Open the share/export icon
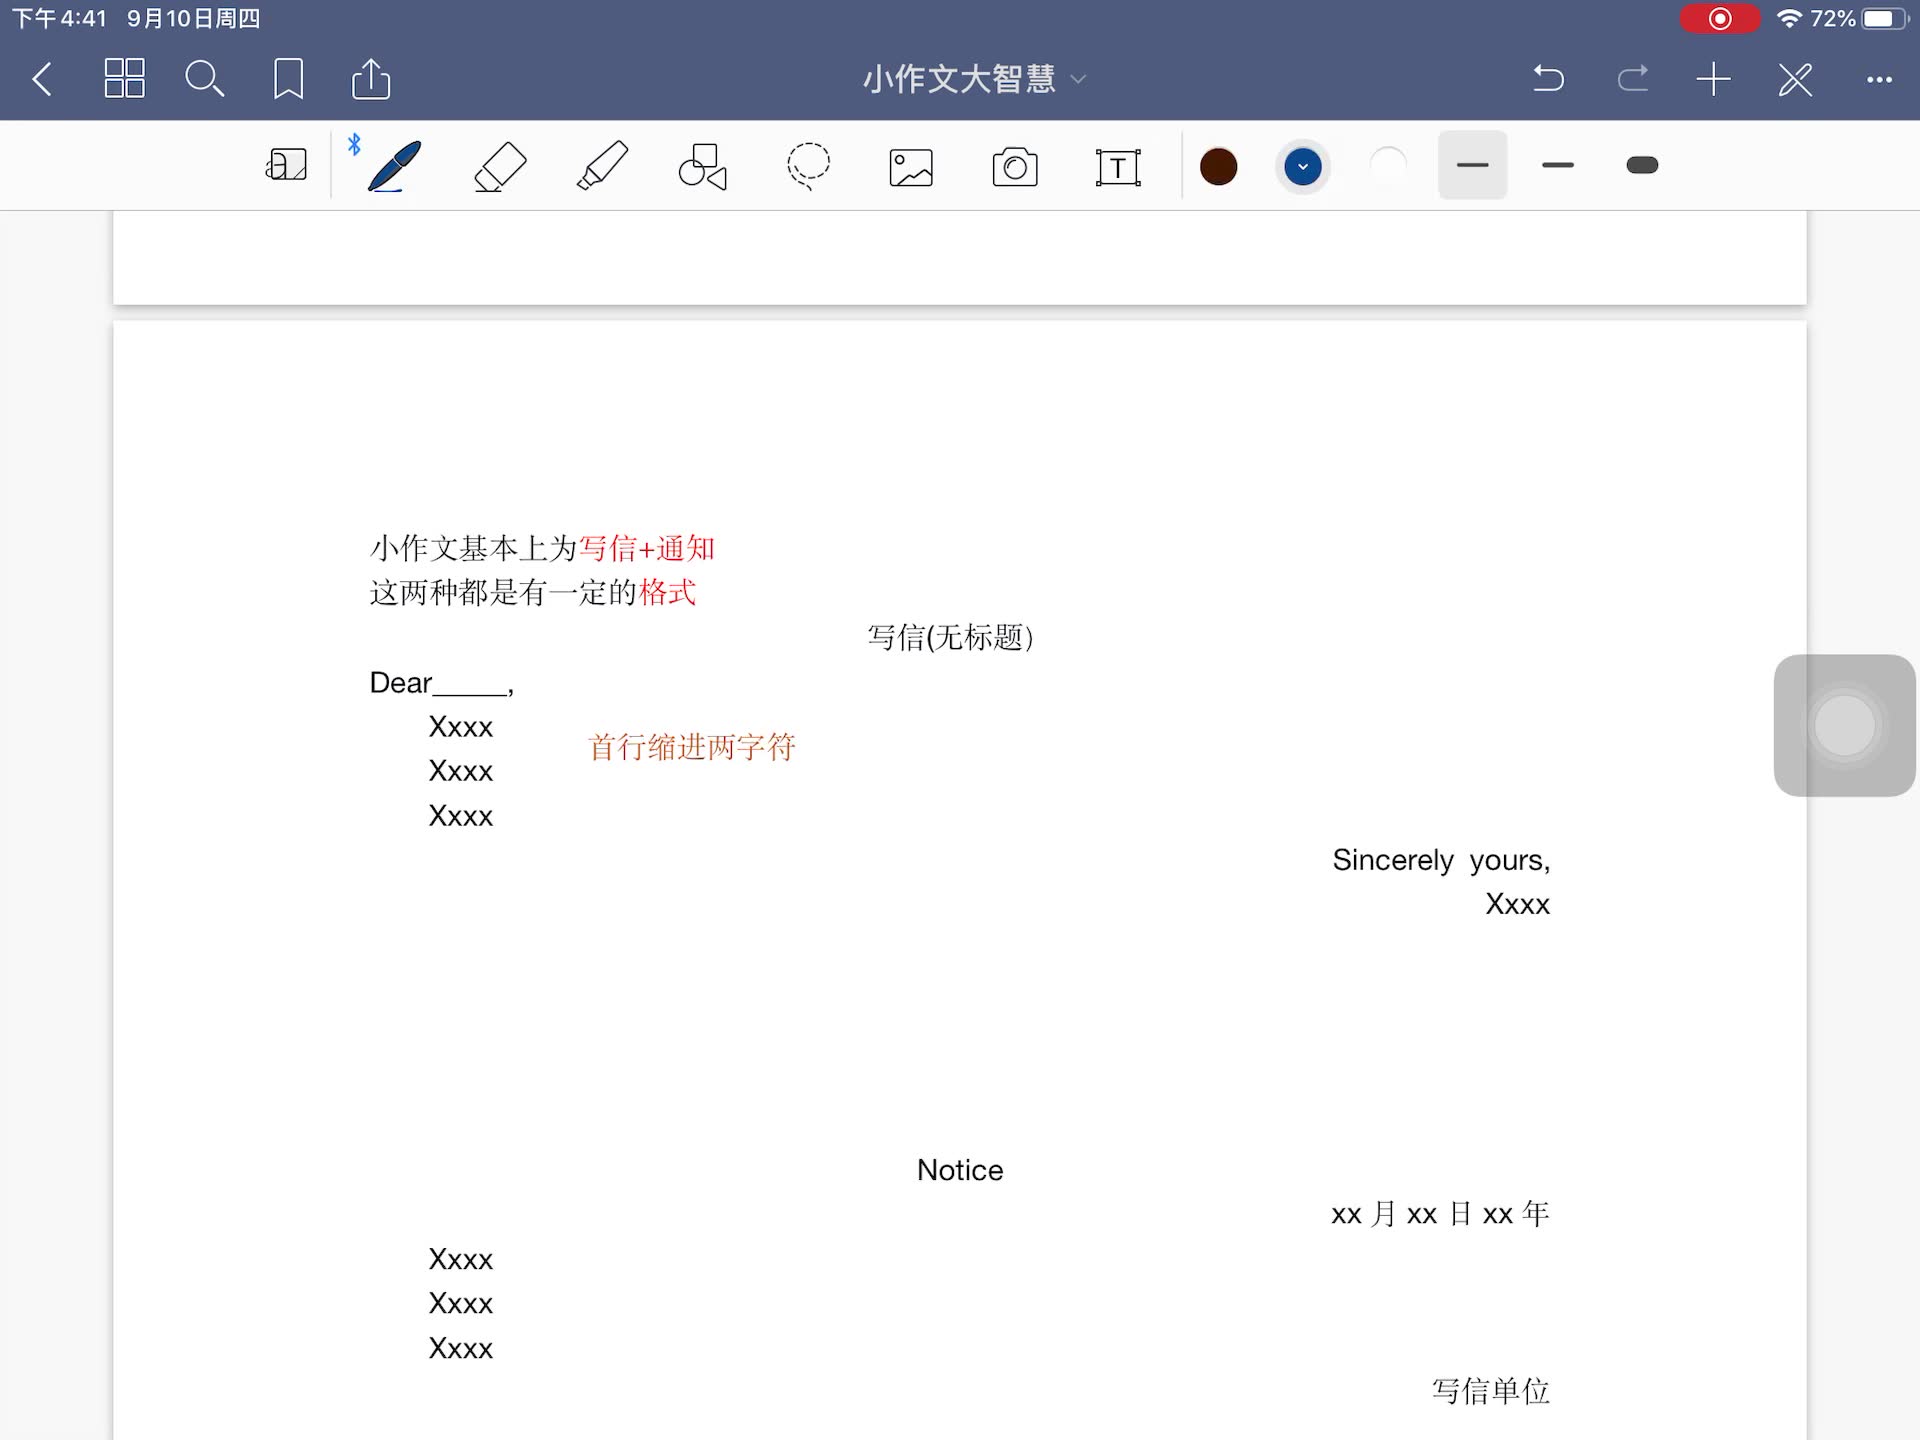This screenshot has height=1440, width=1920. pos(371,78)
